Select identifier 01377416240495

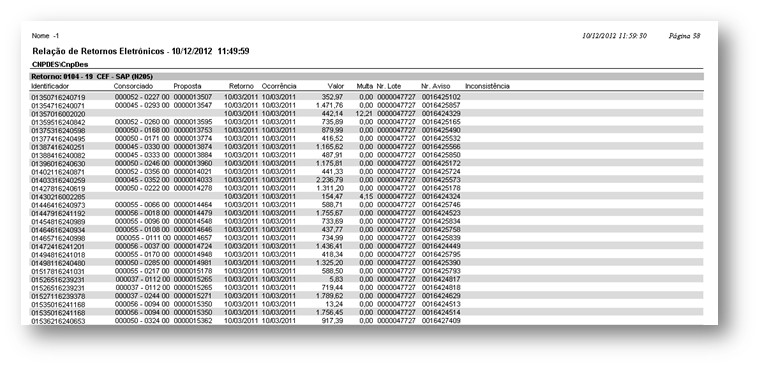[x=58, y=139]
